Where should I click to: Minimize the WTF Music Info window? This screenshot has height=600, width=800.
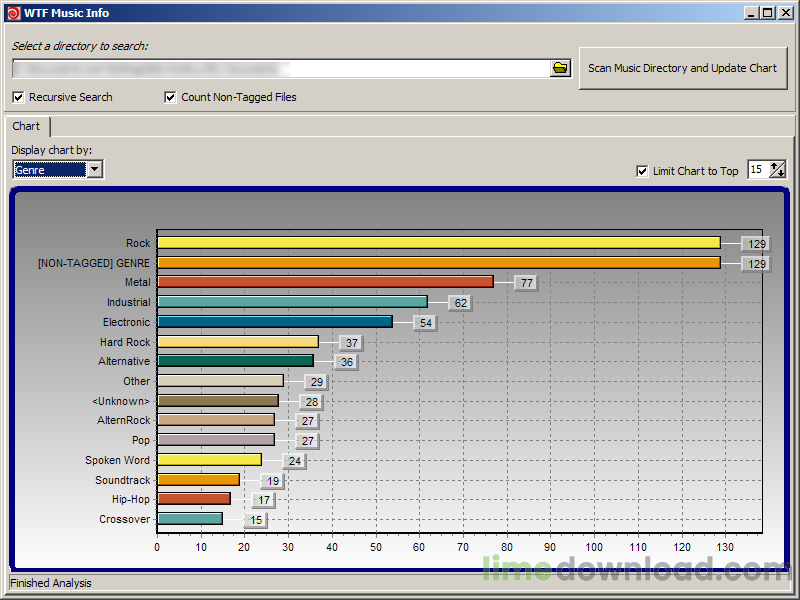click(751, 13)
